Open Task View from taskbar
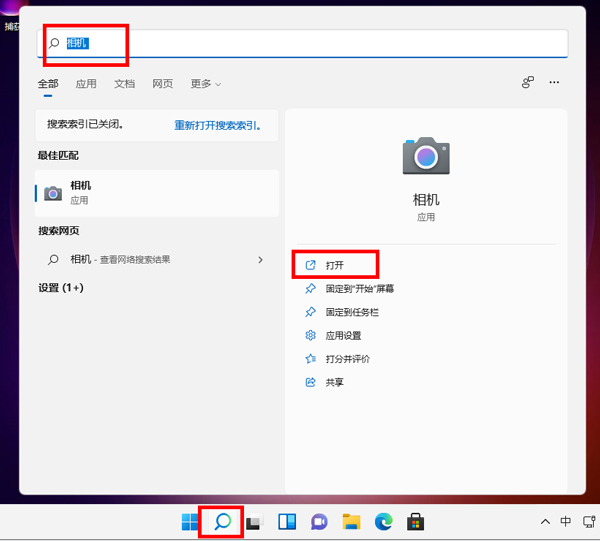 (254, 522)
